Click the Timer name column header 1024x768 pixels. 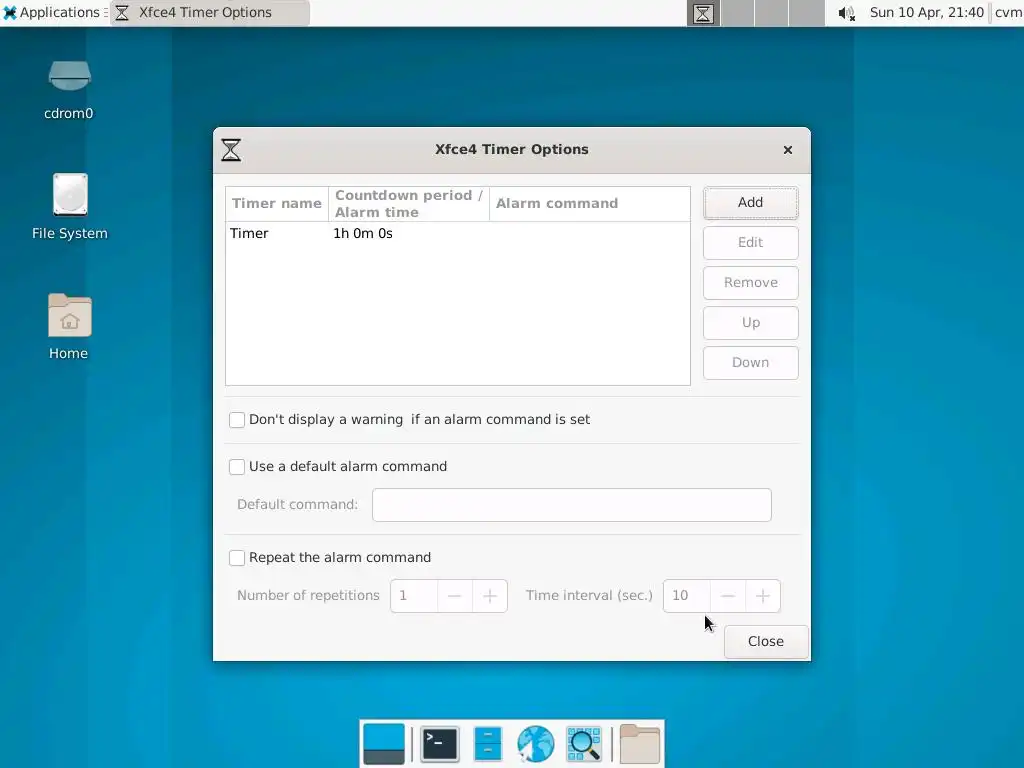(x=277, y=204)
